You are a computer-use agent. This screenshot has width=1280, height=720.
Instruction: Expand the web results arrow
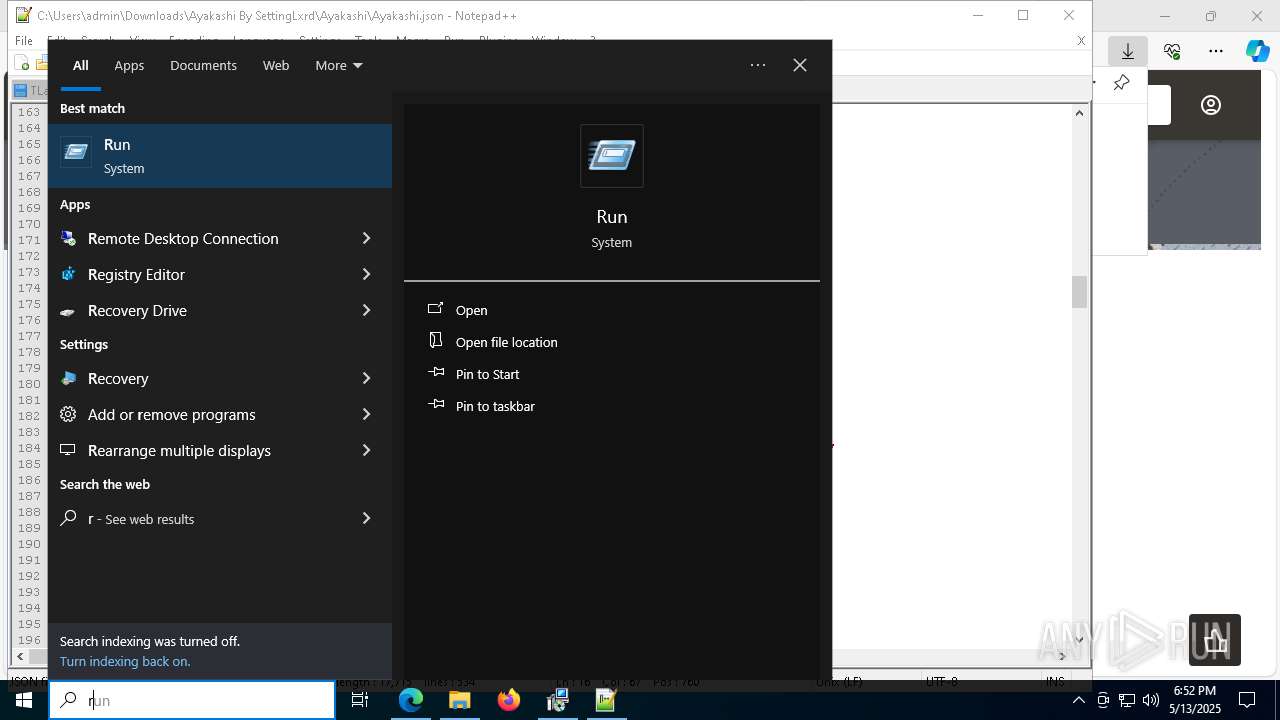(366, 518)
